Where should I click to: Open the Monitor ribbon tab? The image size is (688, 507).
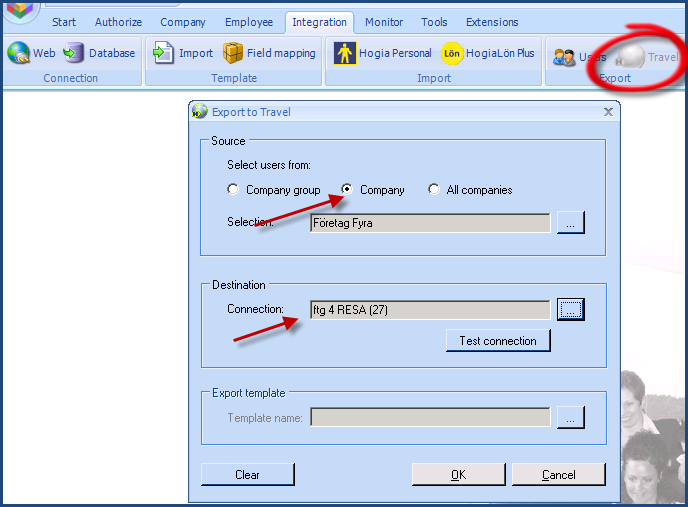pyautogui.click(x=384, y=22)
